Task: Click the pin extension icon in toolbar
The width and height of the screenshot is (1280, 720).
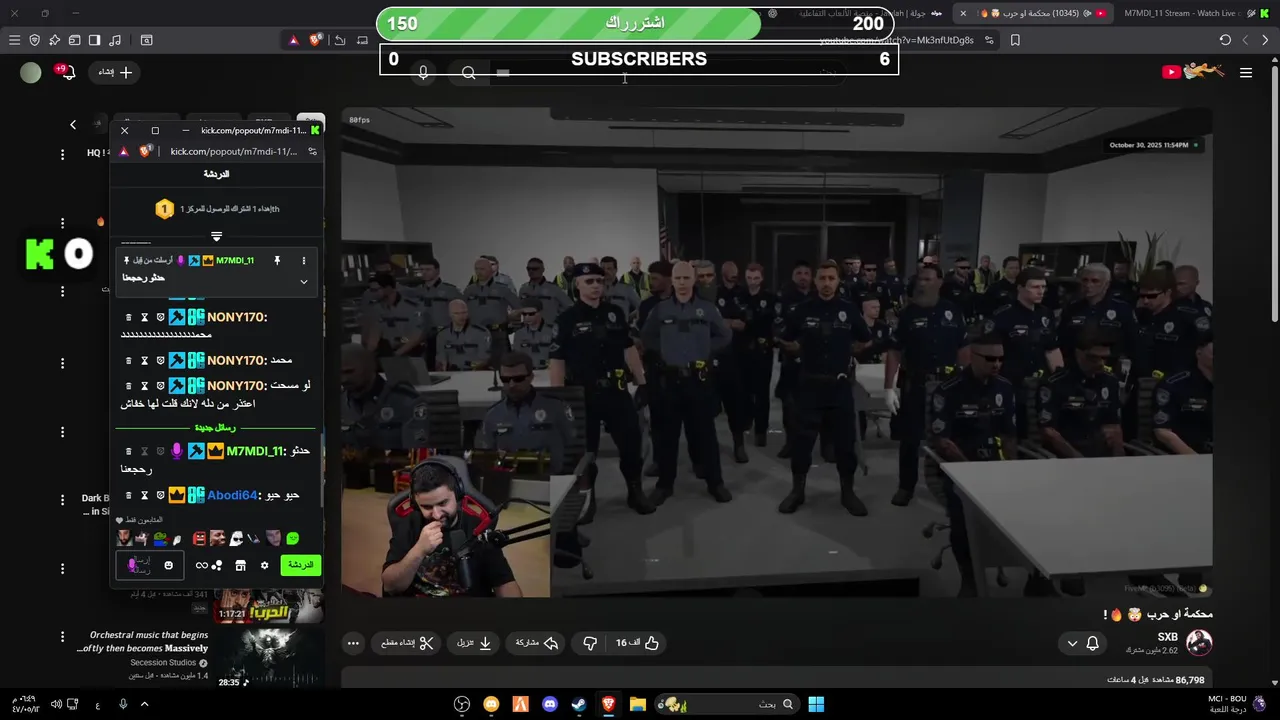Action: 54,40
